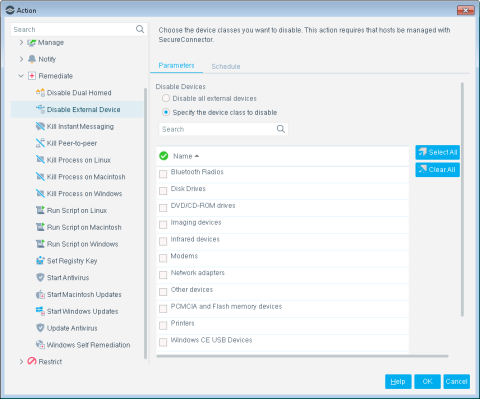The image size is (480, 399).
Task: Click the Cancel button
Action: coord(456,381)
